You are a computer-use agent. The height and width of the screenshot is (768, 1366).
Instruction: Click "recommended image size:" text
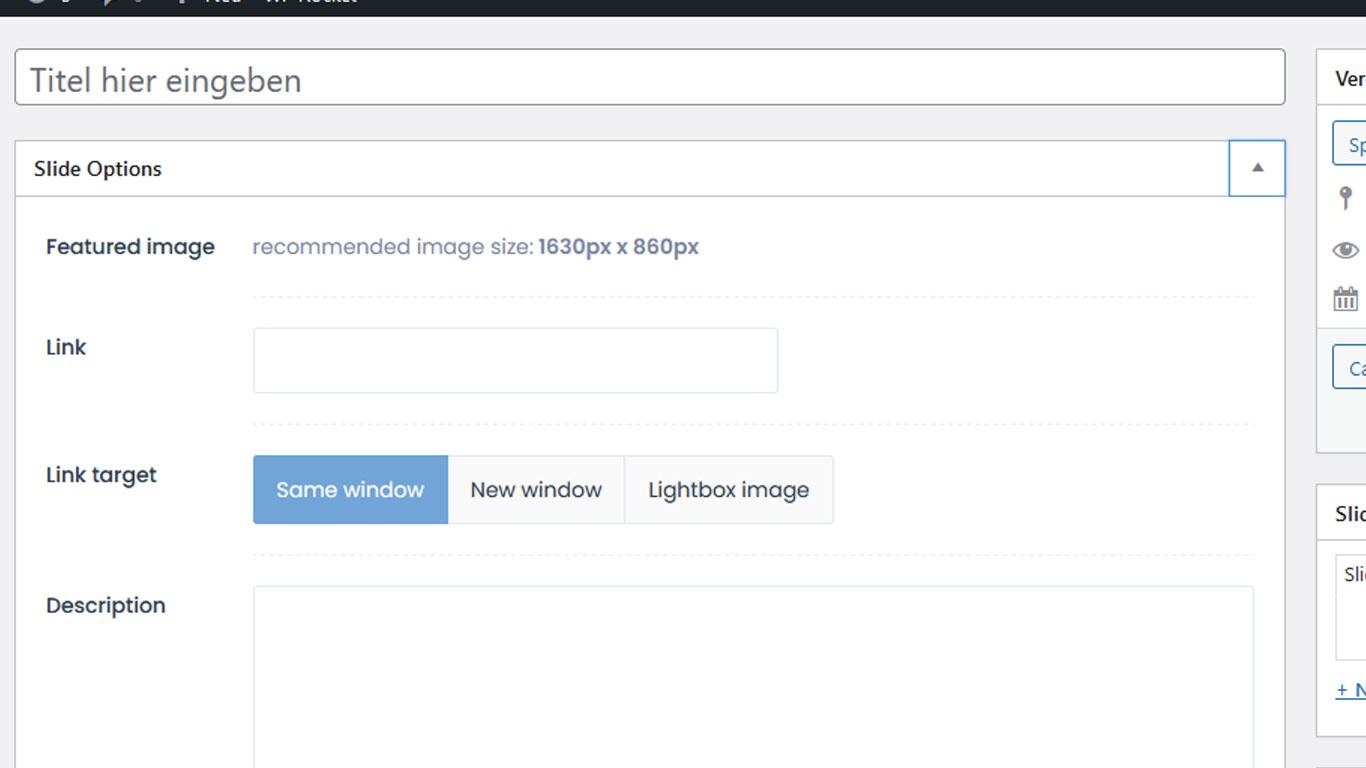393,247
